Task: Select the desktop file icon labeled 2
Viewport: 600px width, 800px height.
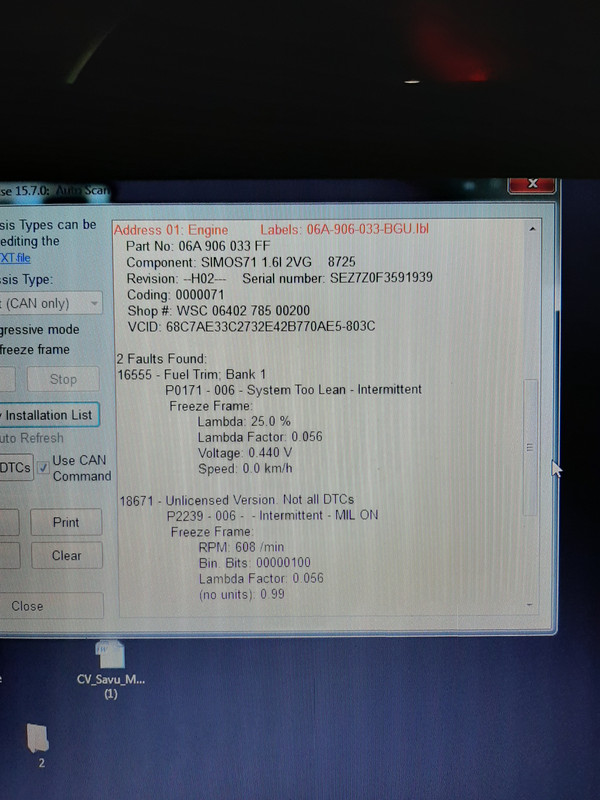Action: (38, 745)
